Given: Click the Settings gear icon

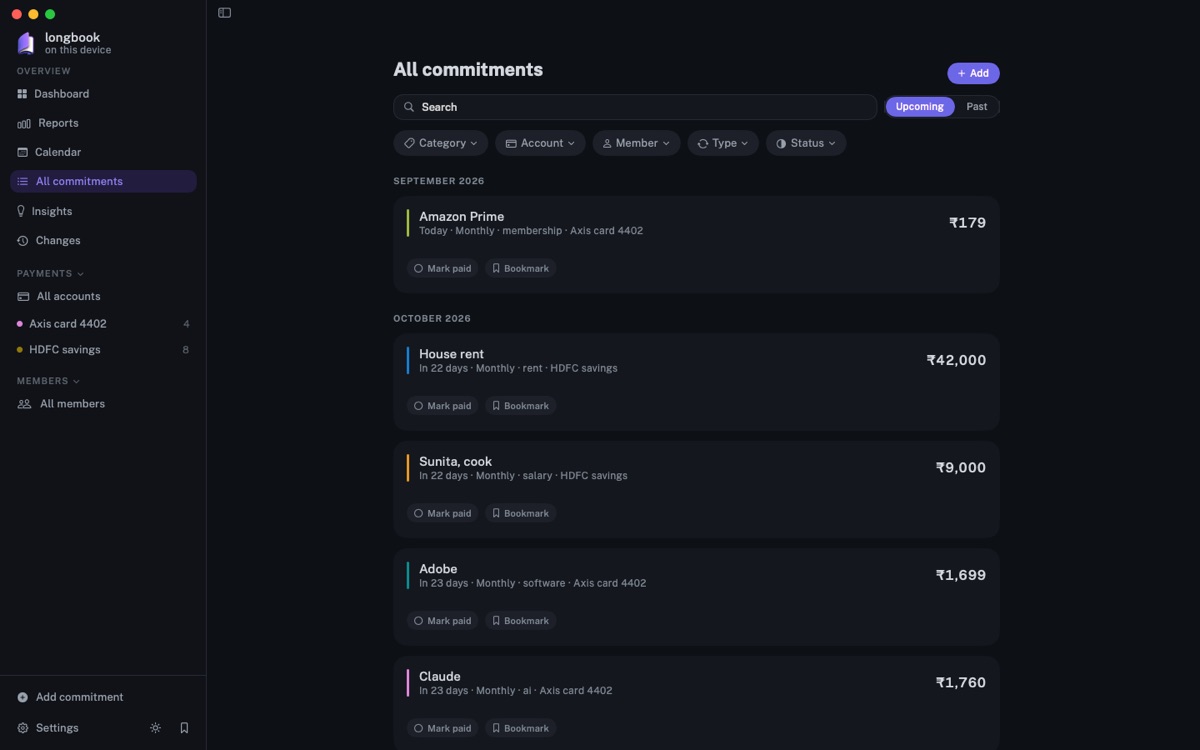Looking at the screenshot, I should coord(23,728).
